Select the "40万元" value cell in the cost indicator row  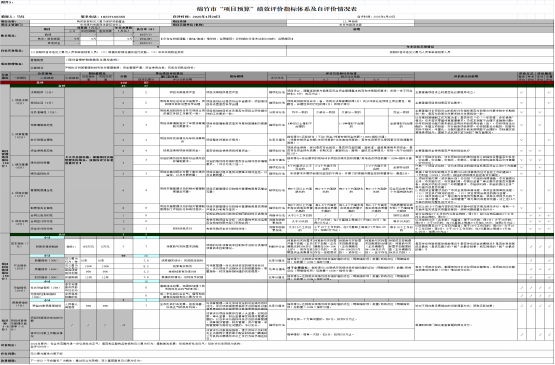point(88,247)
